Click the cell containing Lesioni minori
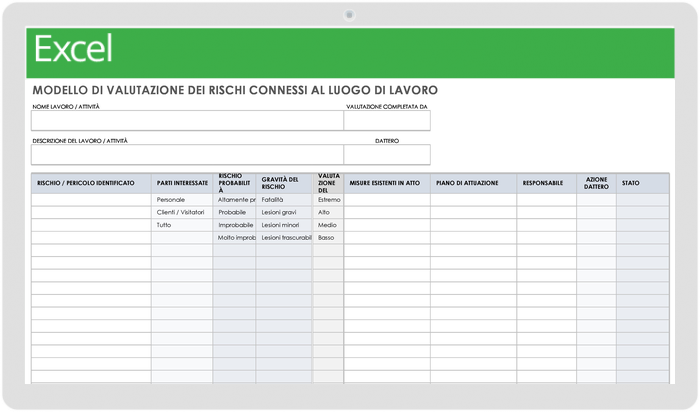This screenshot has height=412, width=700. (284, 225)
